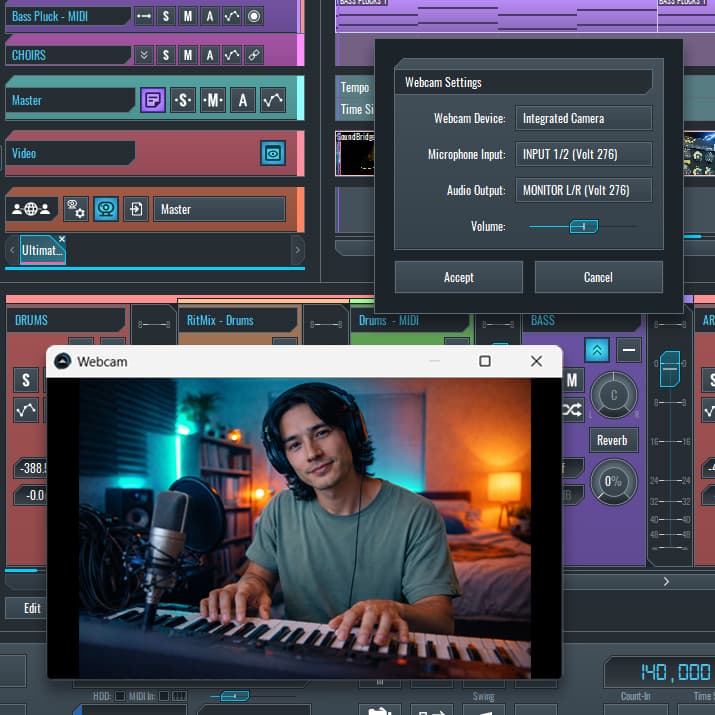Go to next tab with right chevron
Viewport: 715px width, 715px height.
pos(298,250)
